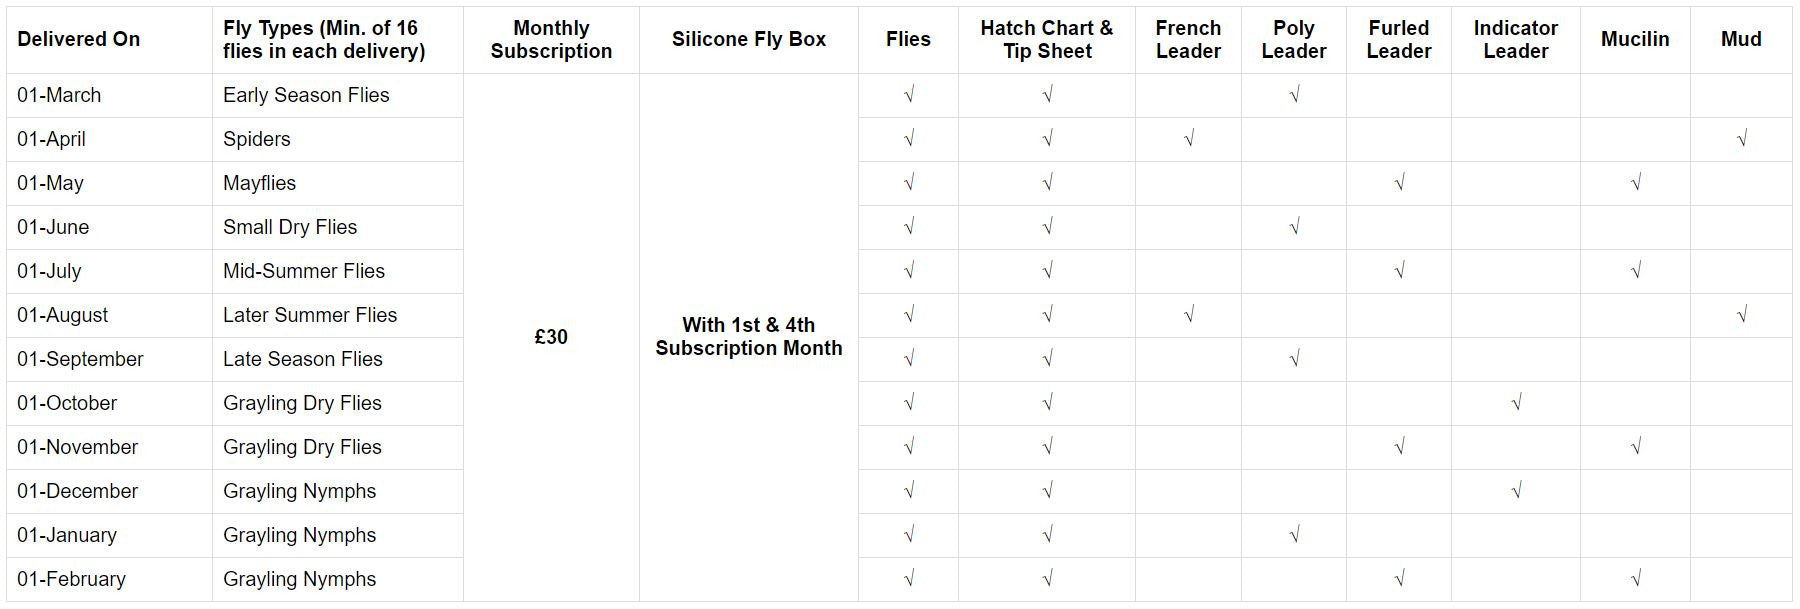Click the French Leader checkmark for 01-April
Image resolution: width=1800 pixels, height=609 pixels.
(1188, 139)
